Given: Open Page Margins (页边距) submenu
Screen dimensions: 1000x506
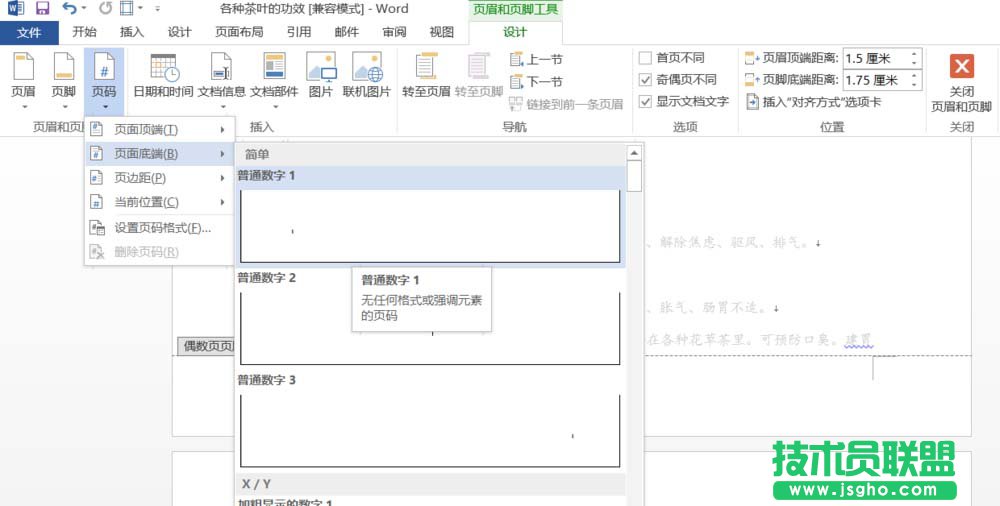Looking at the screenshot, I should click(159, 178).
